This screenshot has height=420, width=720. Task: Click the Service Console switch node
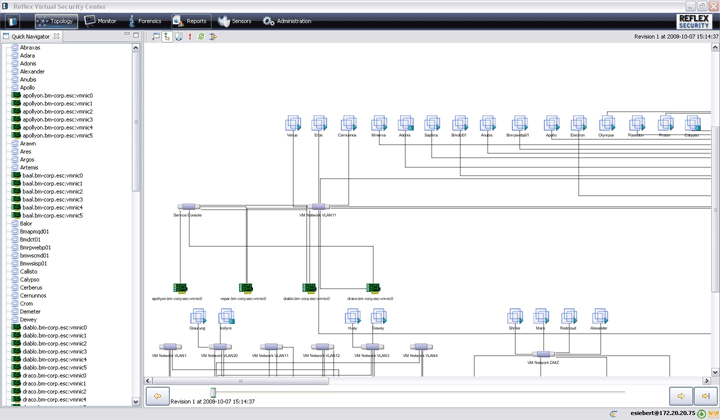point(188,207)
